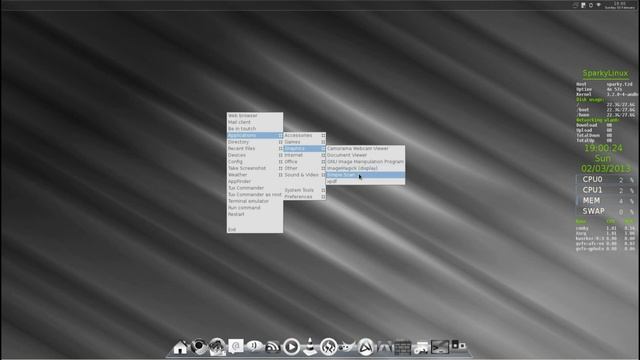Screen dimensions: 640x360
Task: Launch Tux Commander menu entry
Action: [x=255, y=188]
